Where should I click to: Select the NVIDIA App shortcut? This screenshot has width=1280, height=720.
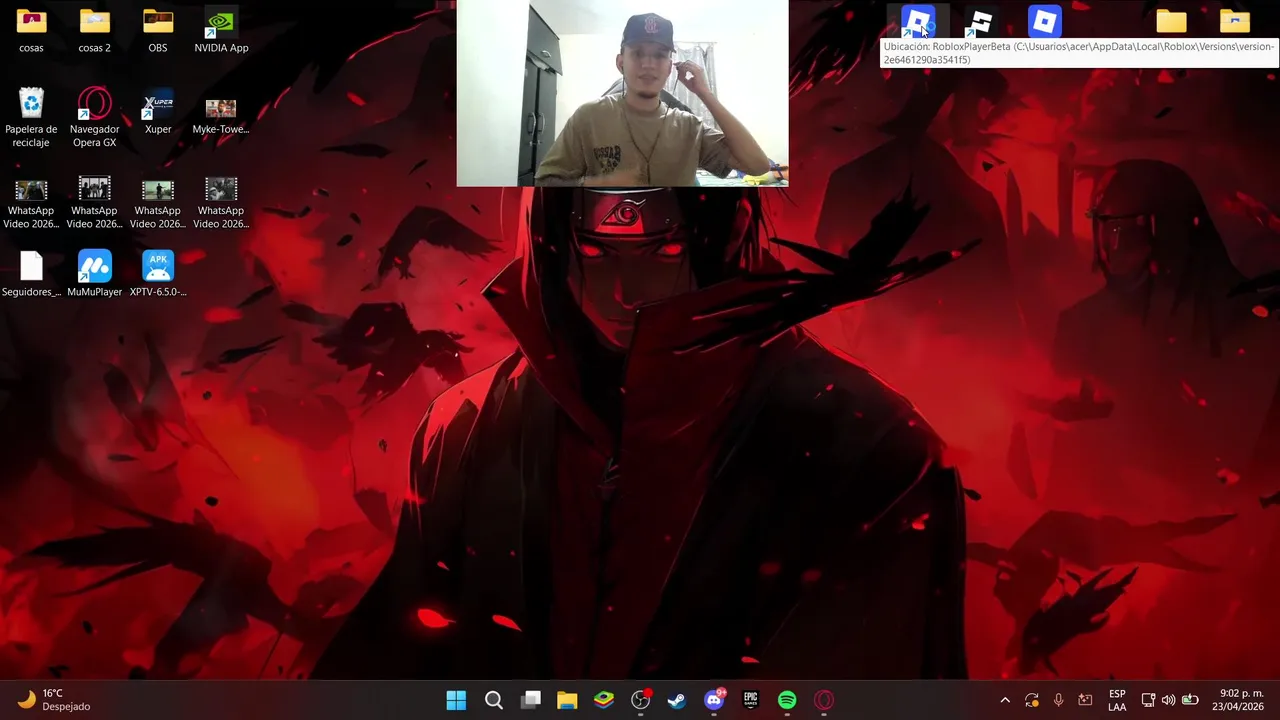pyautogui.click(x=221, y=30)
